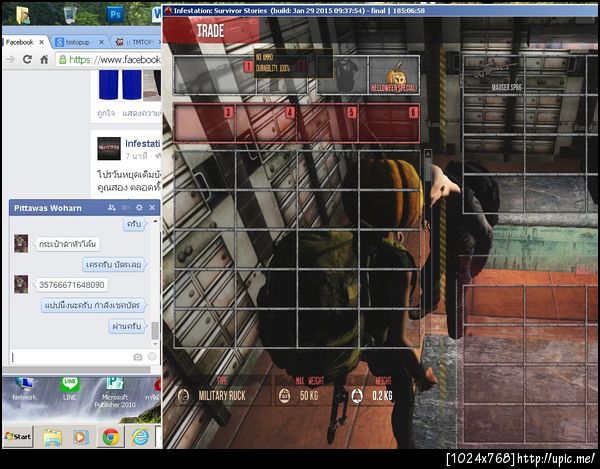Select quick slot 5 in the game
The width and height of the screenshot is (600, 469).
(328, 123)
